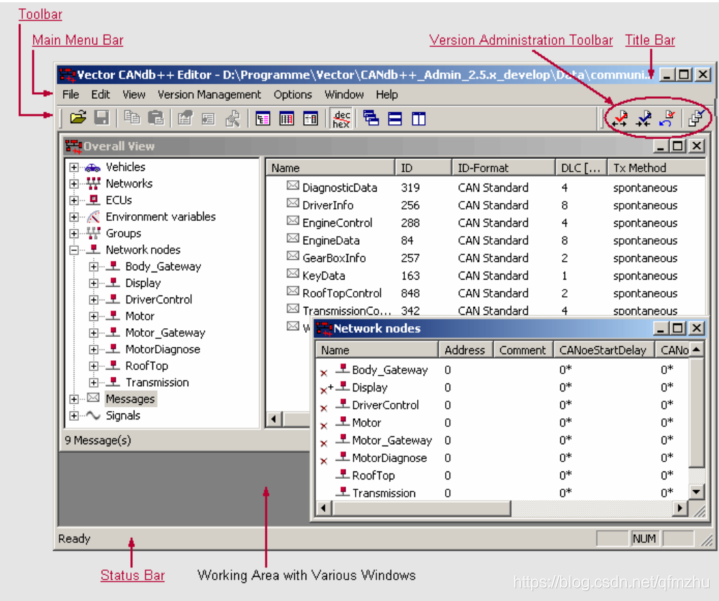Click node icon beside RoofTop in Network nodes window
This screenshot has height=601, width=719.
click(x=343, y=474)
